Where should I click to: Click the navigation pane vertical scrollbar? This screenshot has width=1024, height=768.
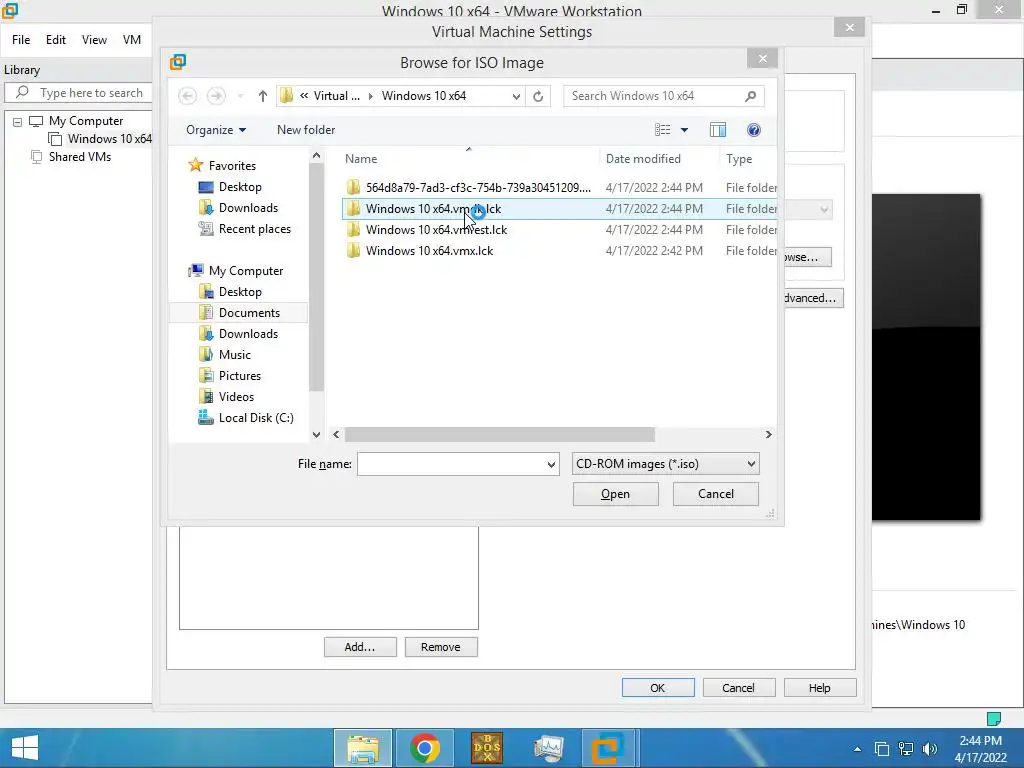(316, 277)
